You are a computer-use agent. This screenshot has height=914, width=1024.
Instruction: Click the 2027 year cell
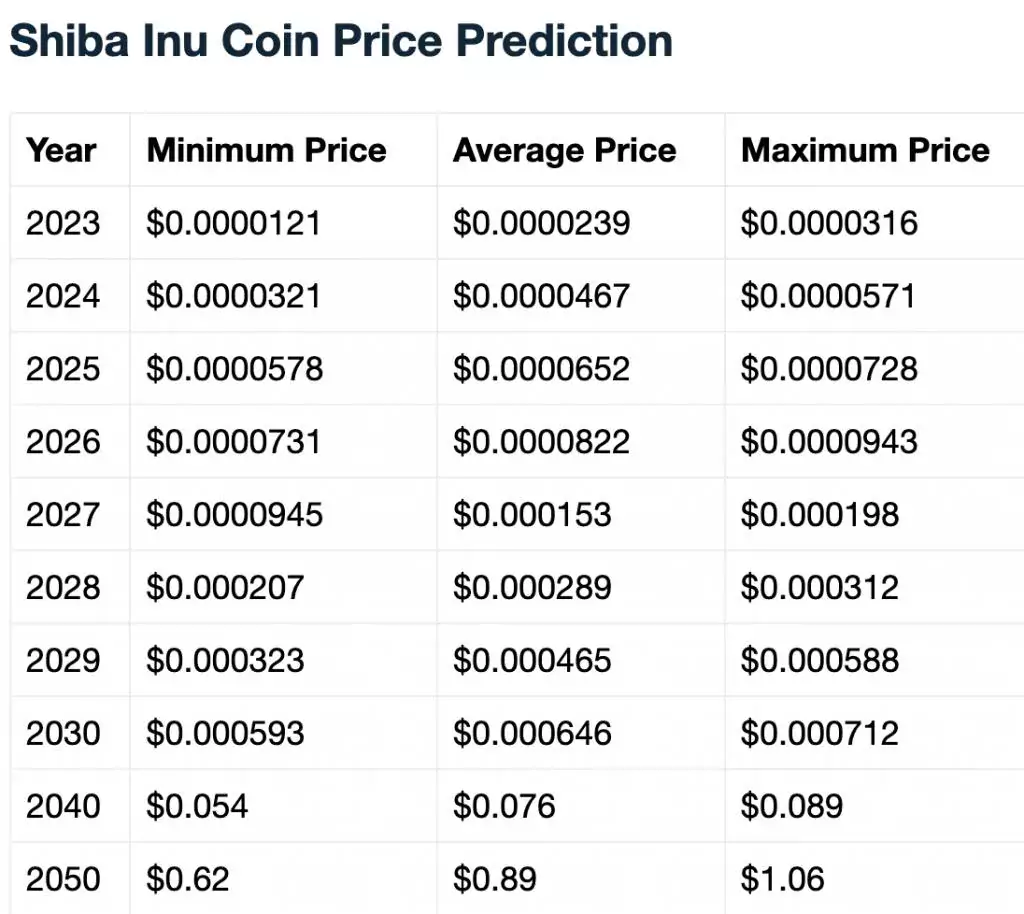click(x=63, y=515)
